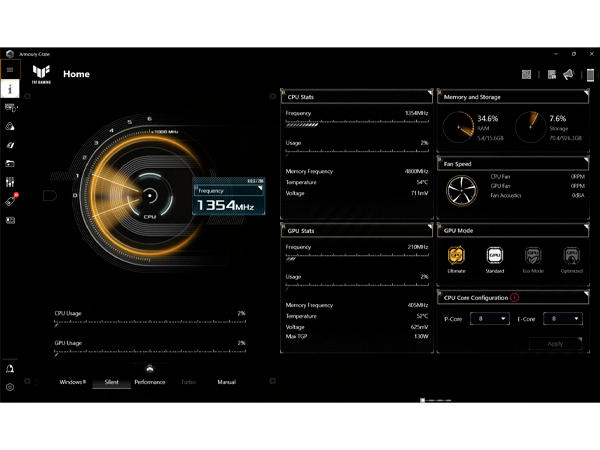Click the Apply button
Viewport: 600px width, 450px height.
click(x=555, y=344)
